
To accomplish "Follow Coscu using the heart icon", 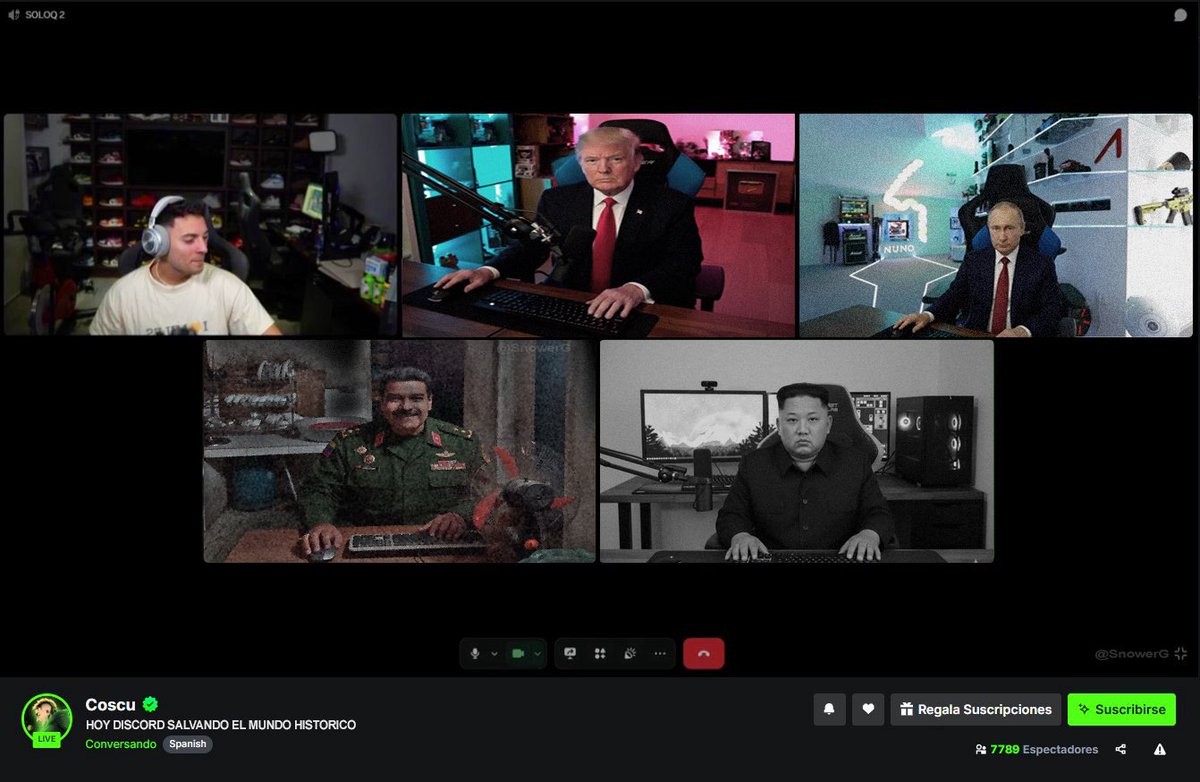I will [x=867, y=709].
